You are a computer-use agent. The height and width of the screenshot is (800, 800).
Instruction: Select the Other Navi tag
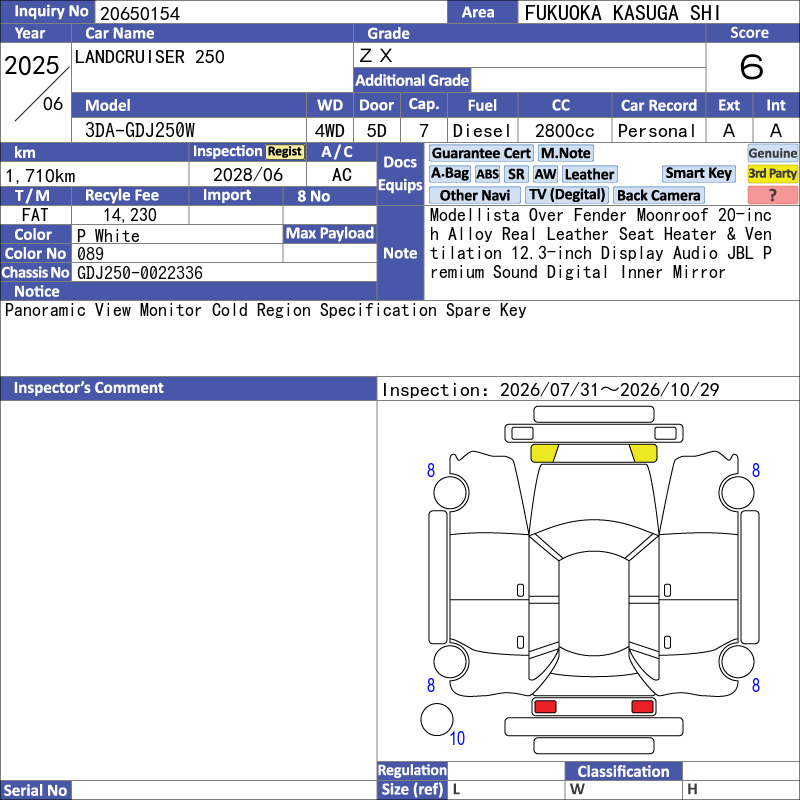coord(474,195)
